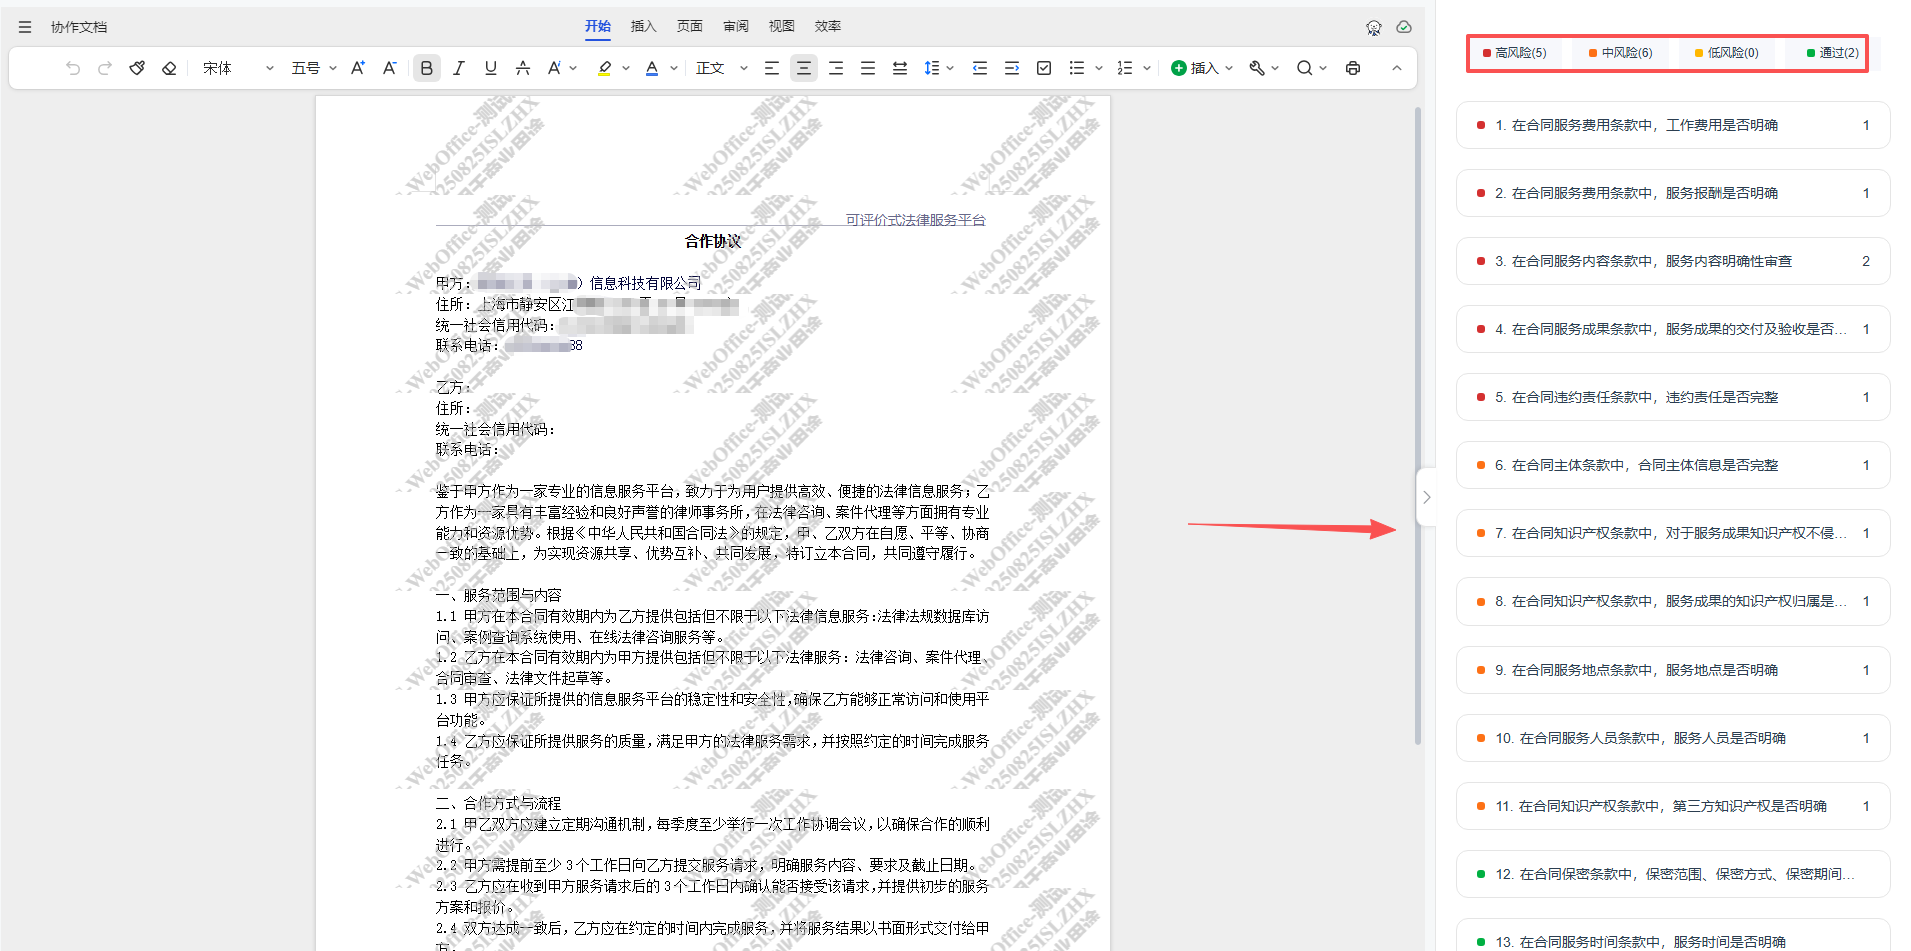The width and height of the screenshot is (1911, 951).
Task: Toggle underline formatting
Action: (x=491, y=68)
